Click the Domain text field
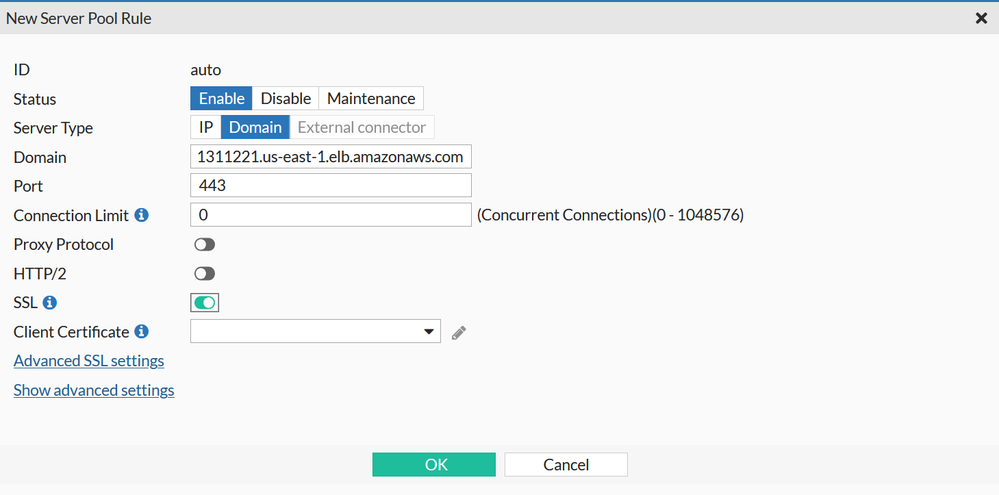This screenshot has width=999, height=495. click(x=330, y=157)
